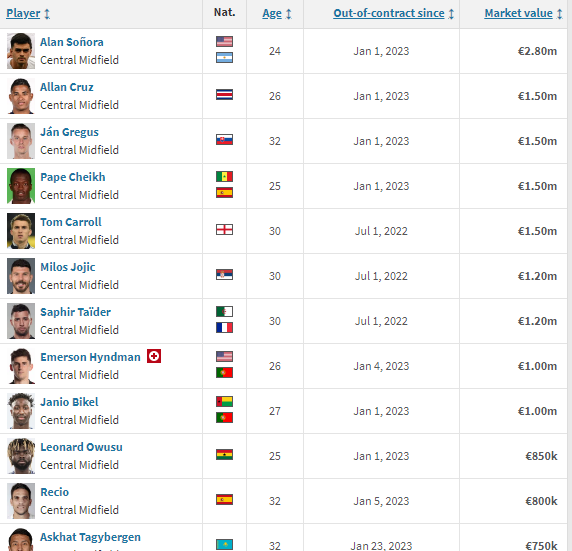Click Allan Cruz's portrait photo
This screenshot has width=572, height=551.
pyautogui.click(x=21, y=96)
